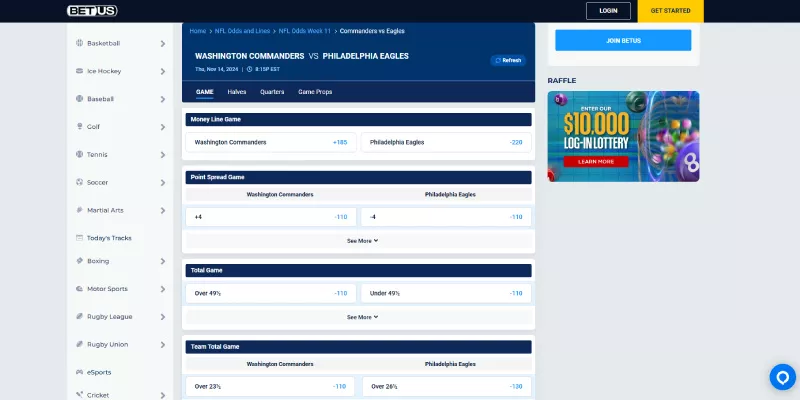Expand the Tennis chevron
800x400 pixels.
click(163, 155)
